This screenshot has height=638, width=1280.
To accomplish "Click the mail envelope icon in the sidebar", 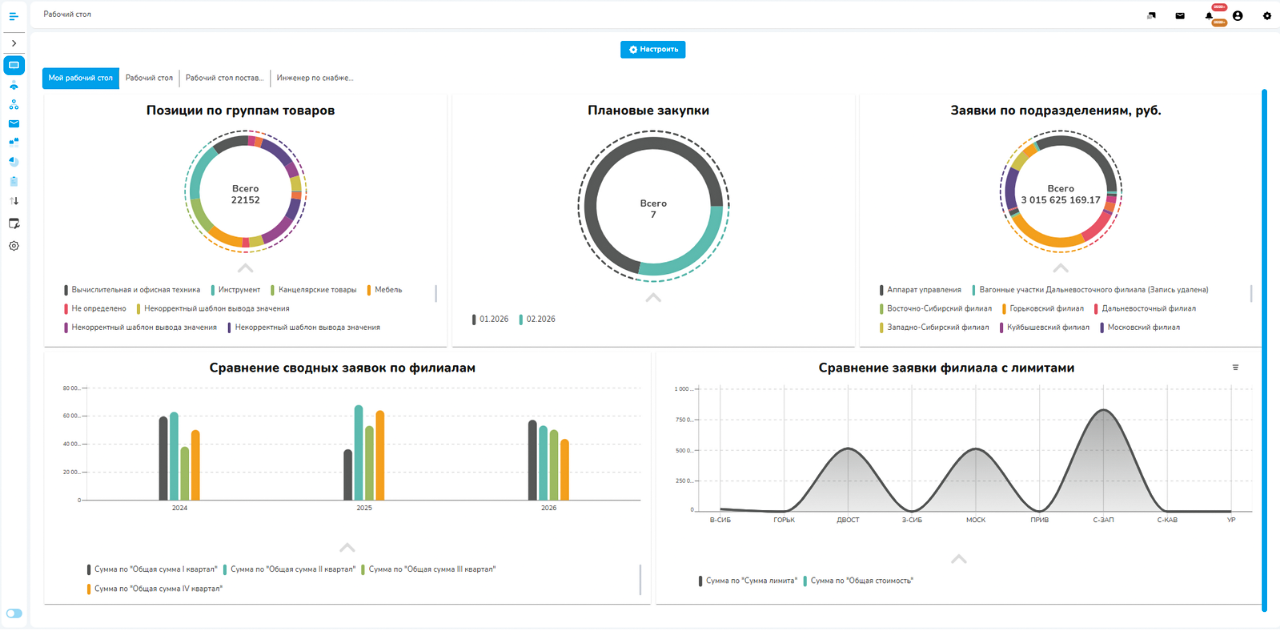I will click(14, 124).
